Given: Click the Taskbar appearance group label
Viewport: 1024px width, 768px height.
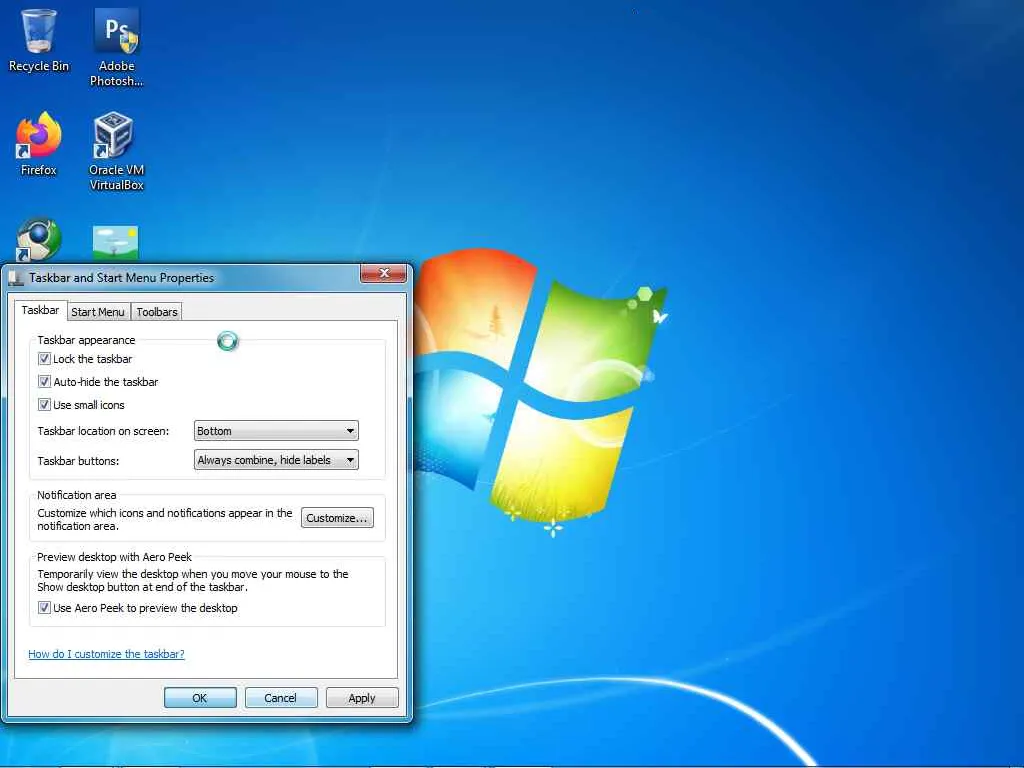Looking at the screenshot, I should [x=86, y=340].
